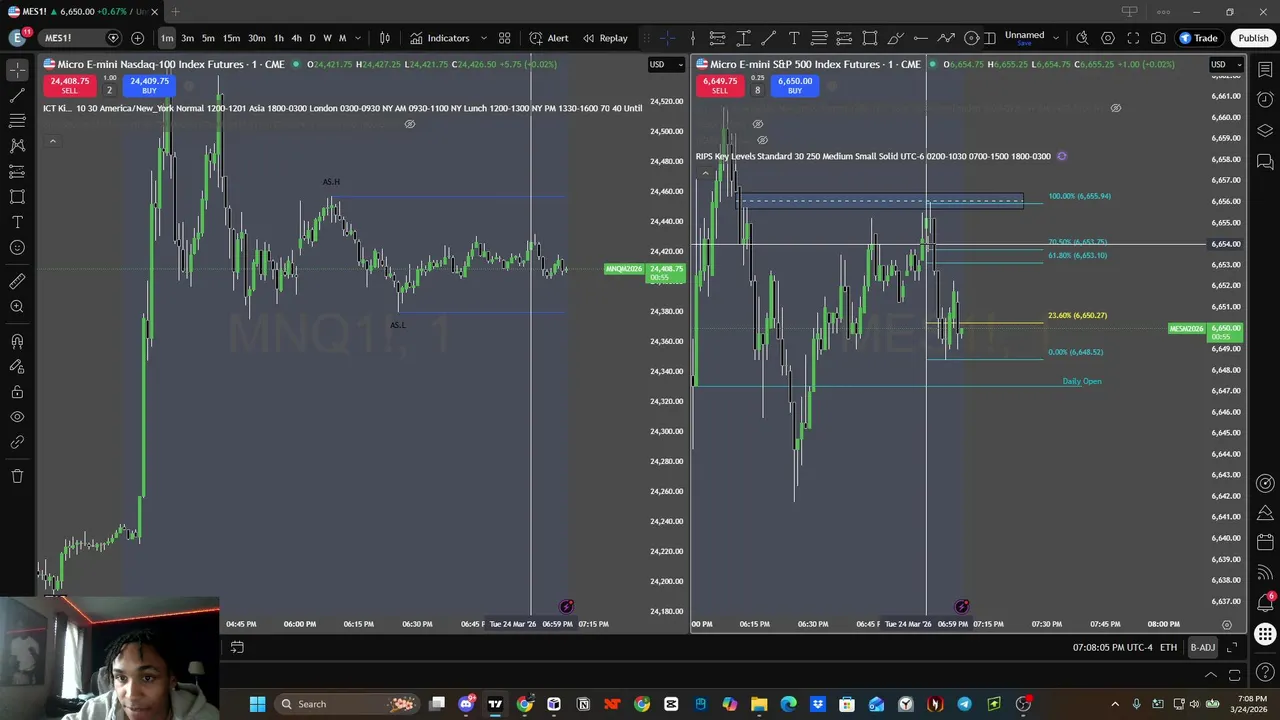The width and height of the screenshot is (1280, 720).
Task: Select the path zigzag tool in favorites toolbar
Action: click(x=946, y=38)
